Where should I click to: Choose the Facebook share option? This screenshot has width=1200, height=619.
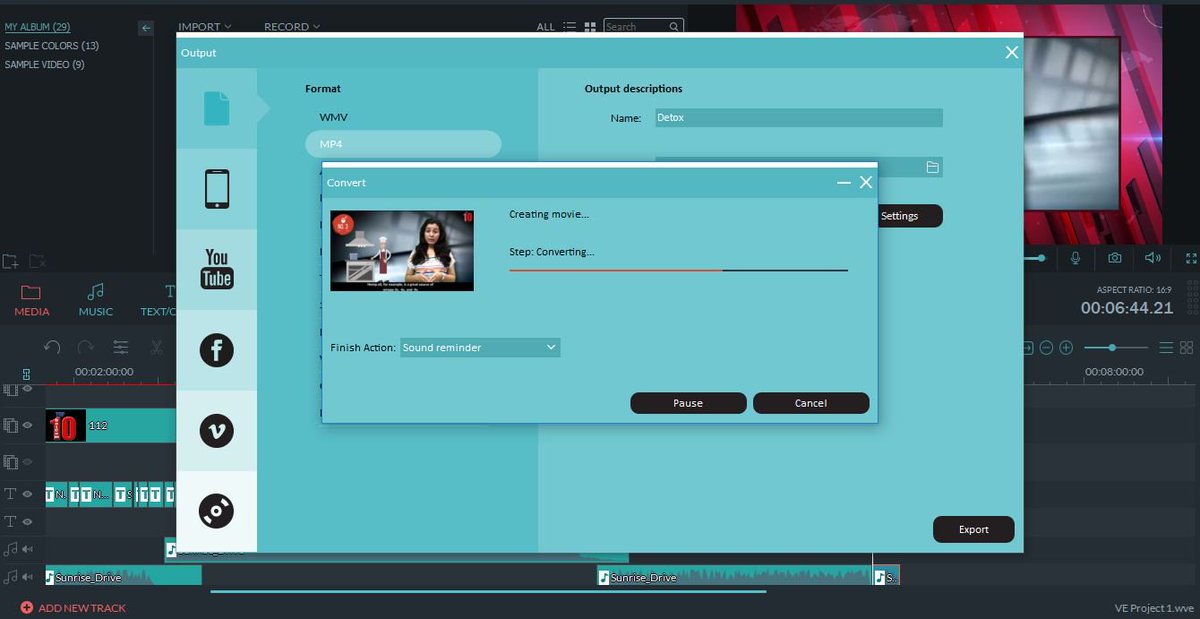pyautogui.click(x=216, y=349)
